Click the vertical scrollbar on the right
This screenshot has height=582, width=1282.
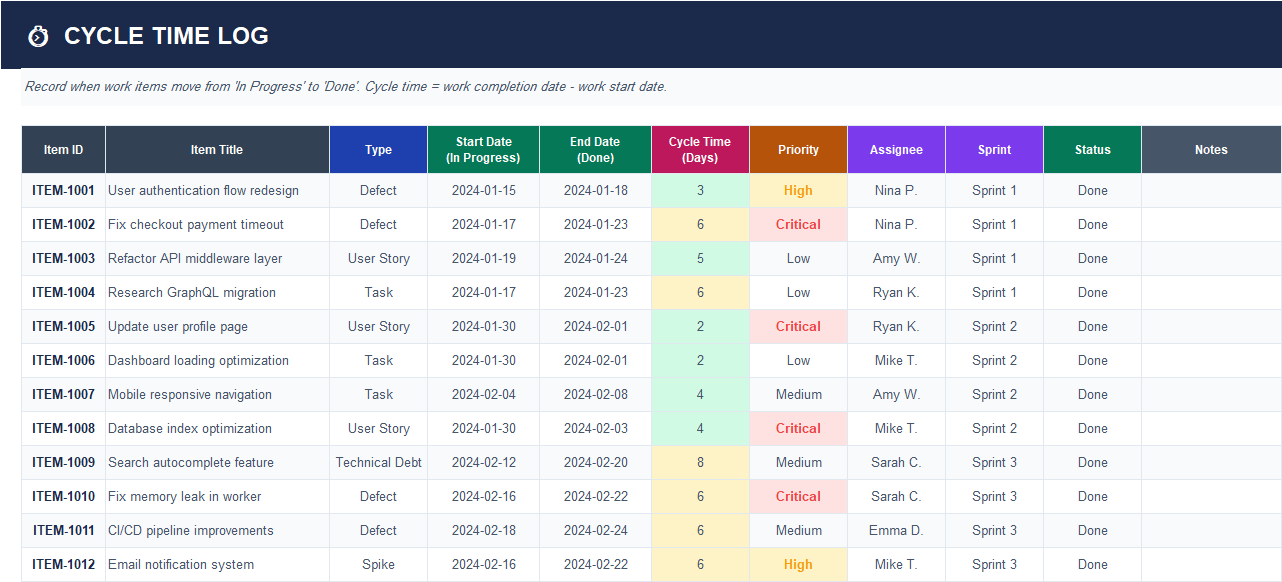(1277, 300)
